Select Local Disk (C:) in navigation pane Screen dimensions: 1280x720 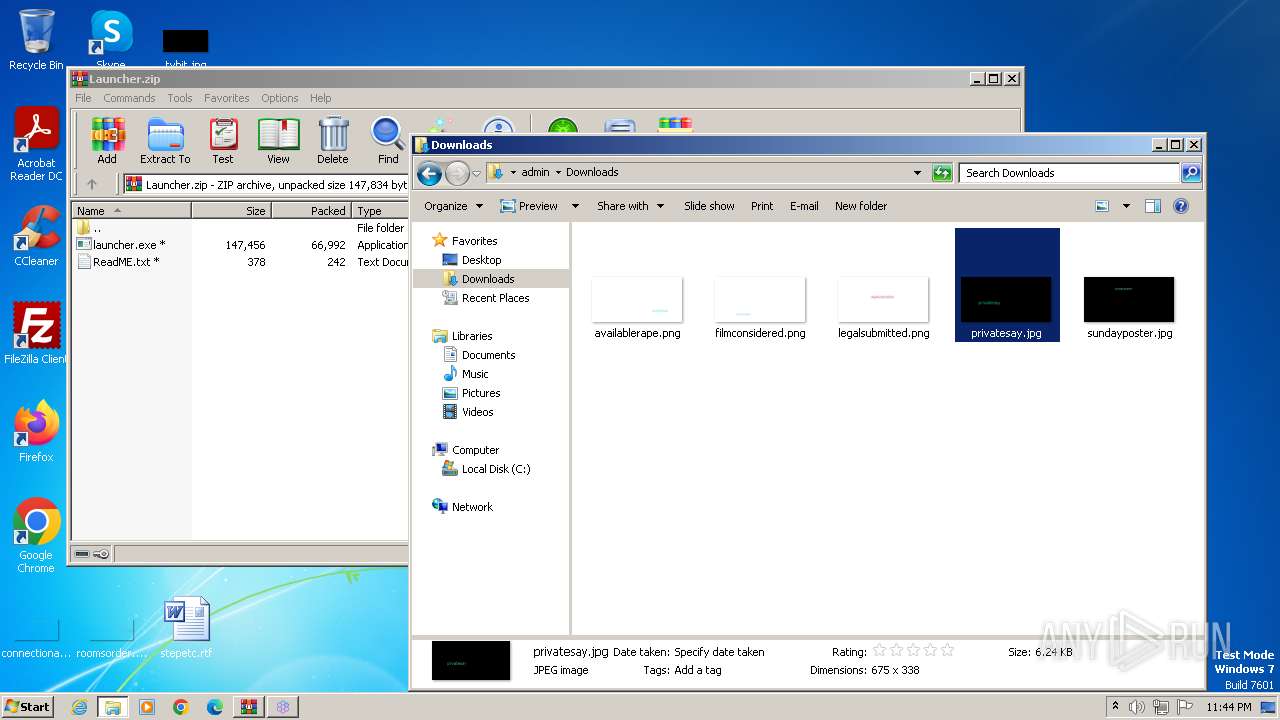495,469
